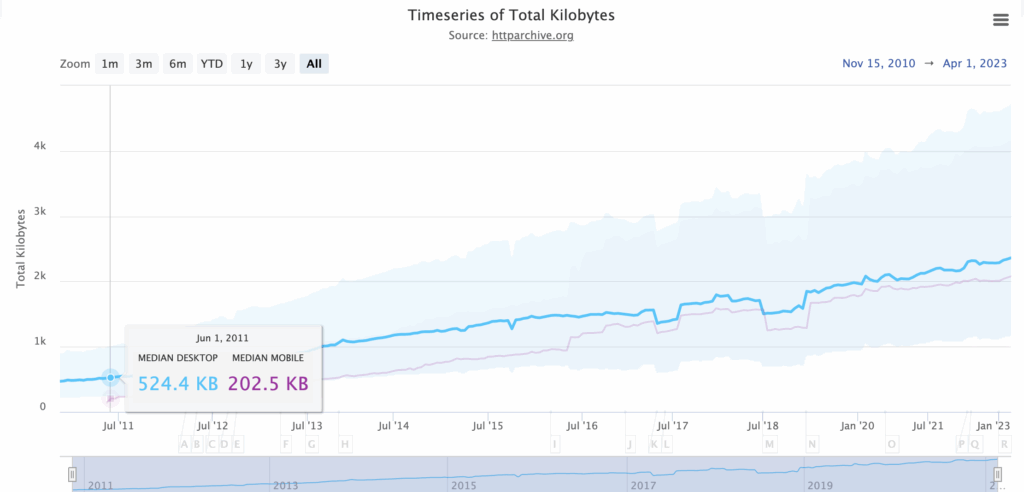Set zoom range to 1m
The image size is (1024, 492).
(x=109, y=64)
